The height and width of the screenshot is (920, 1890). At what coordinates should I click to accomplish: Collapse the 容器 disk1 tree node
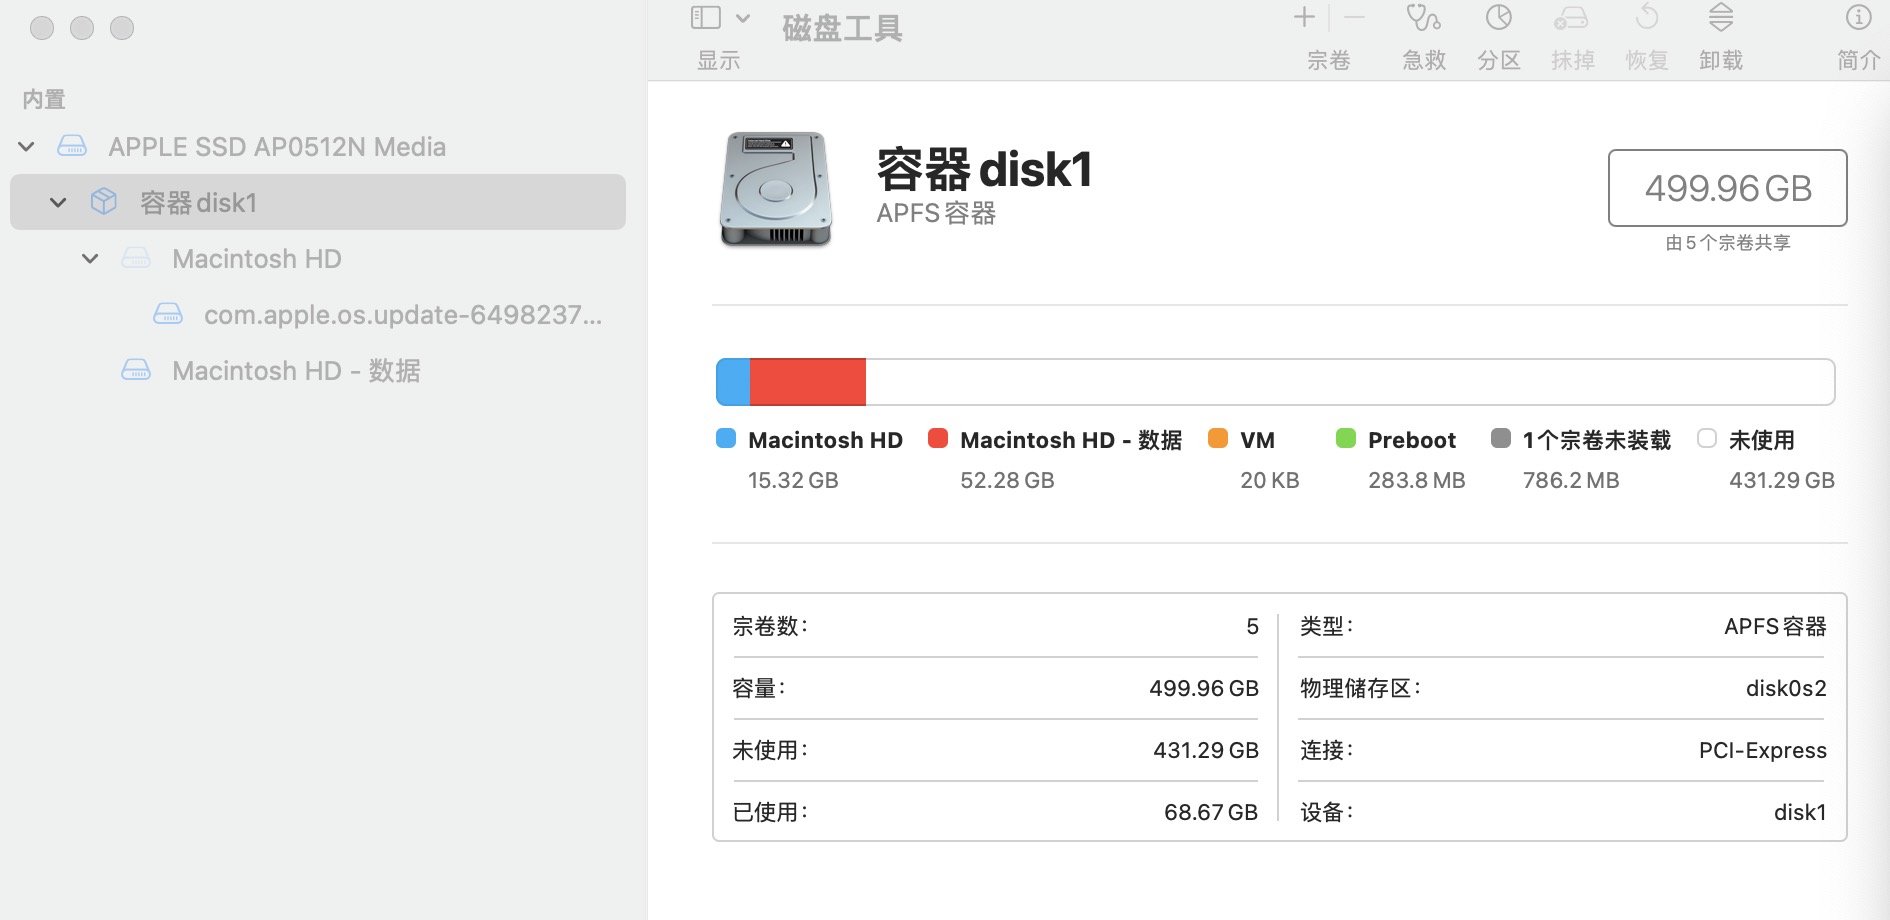pos(58,203)
